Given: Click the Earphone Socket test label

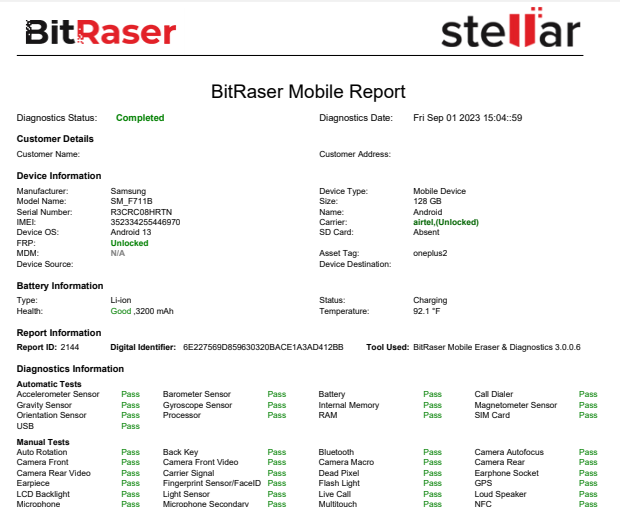Looking at the screenshot, I should coord(507,473).
